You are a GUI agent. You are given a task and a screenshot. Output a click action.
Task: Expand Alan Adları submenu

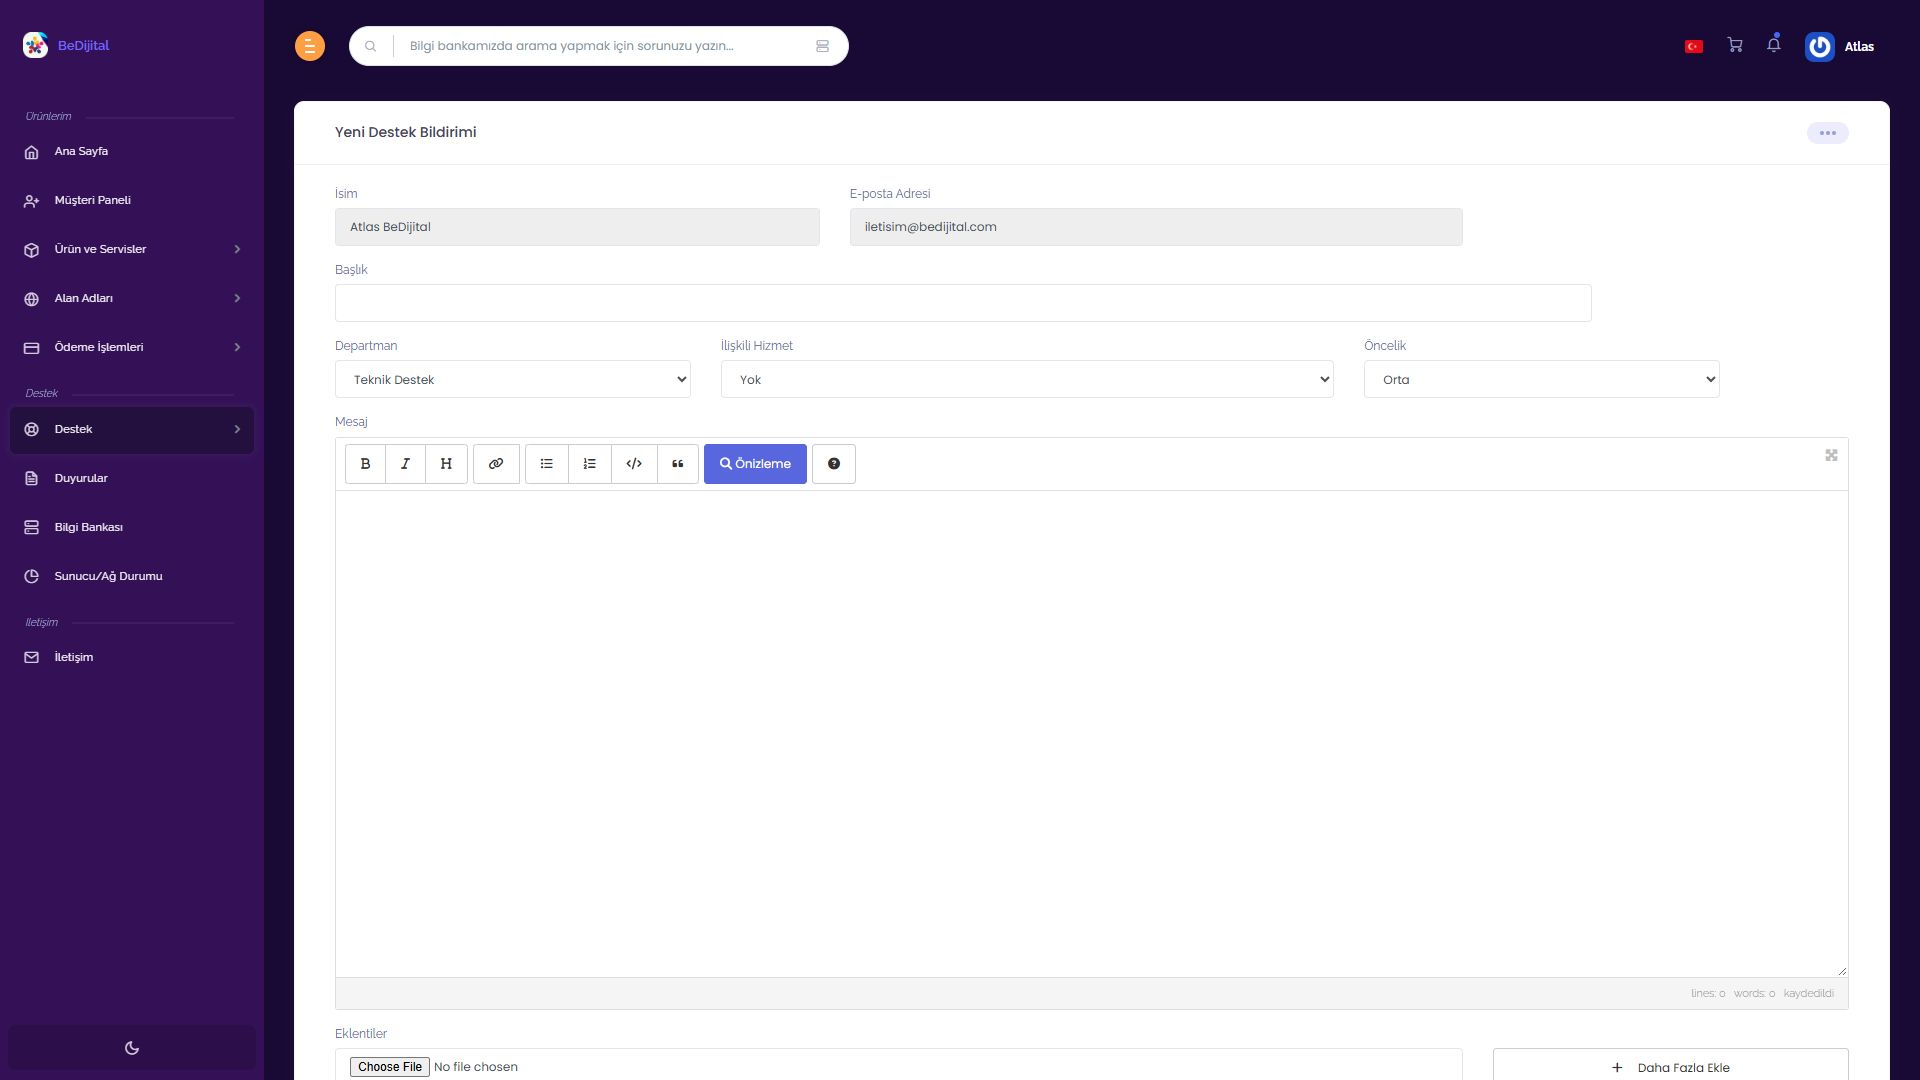click(132, 298)
